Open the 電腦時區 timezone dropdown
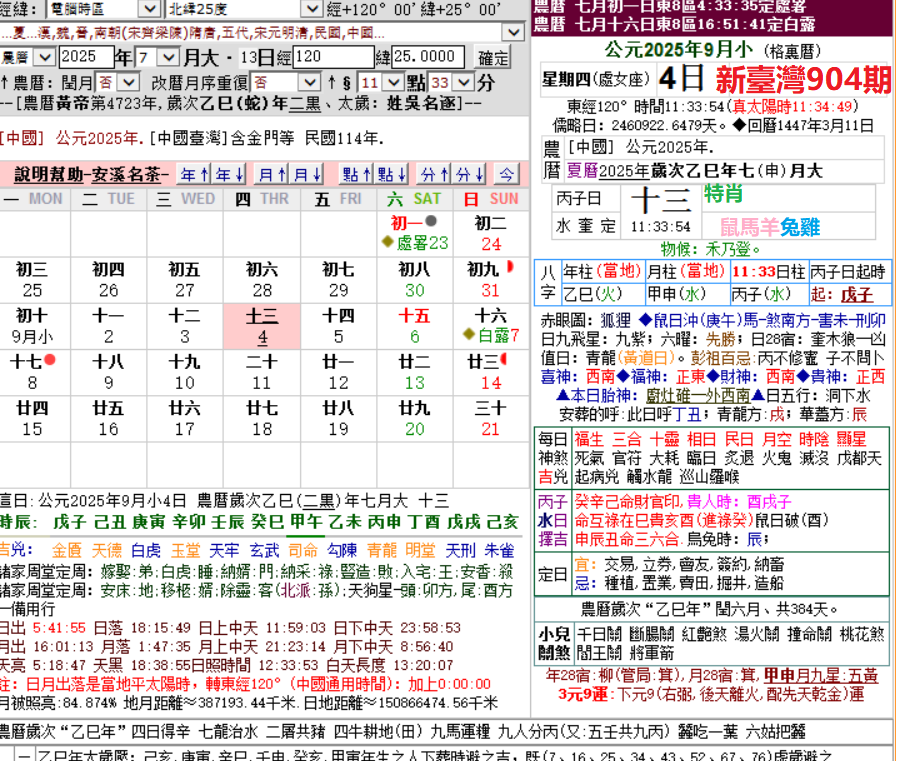901x761 pixels. (148, 9)
